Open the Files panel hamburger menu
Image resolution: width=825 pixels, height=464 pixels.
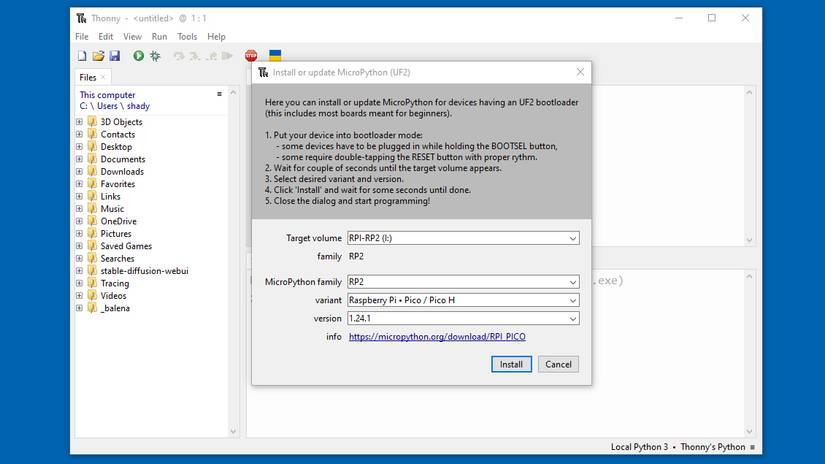[x=219, y=94]
